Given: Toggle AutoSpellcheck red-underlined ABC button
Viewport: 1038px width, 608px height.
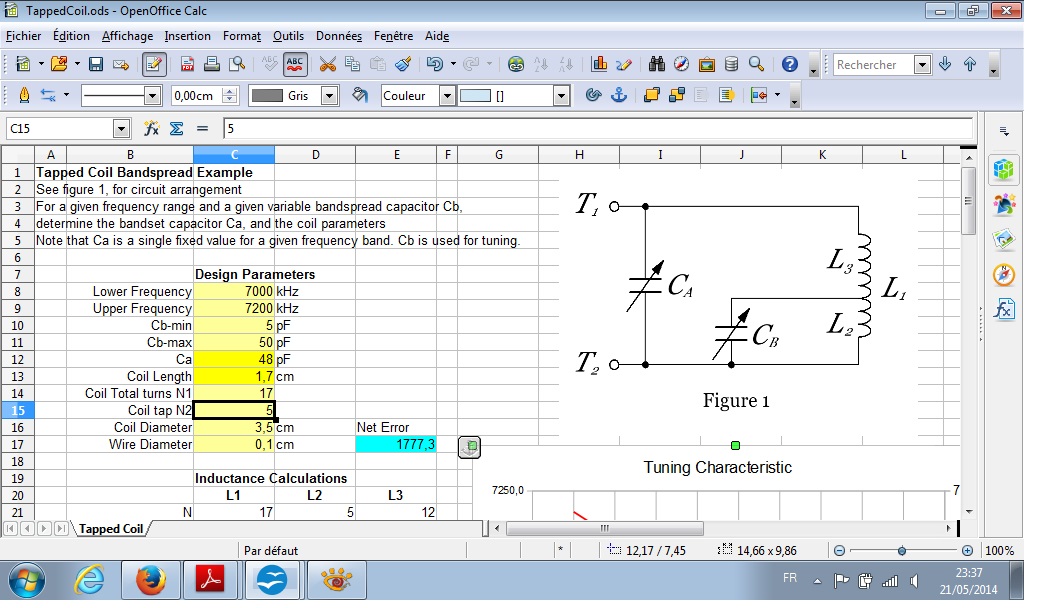Looking at the screenshot, I should (295, 64).
